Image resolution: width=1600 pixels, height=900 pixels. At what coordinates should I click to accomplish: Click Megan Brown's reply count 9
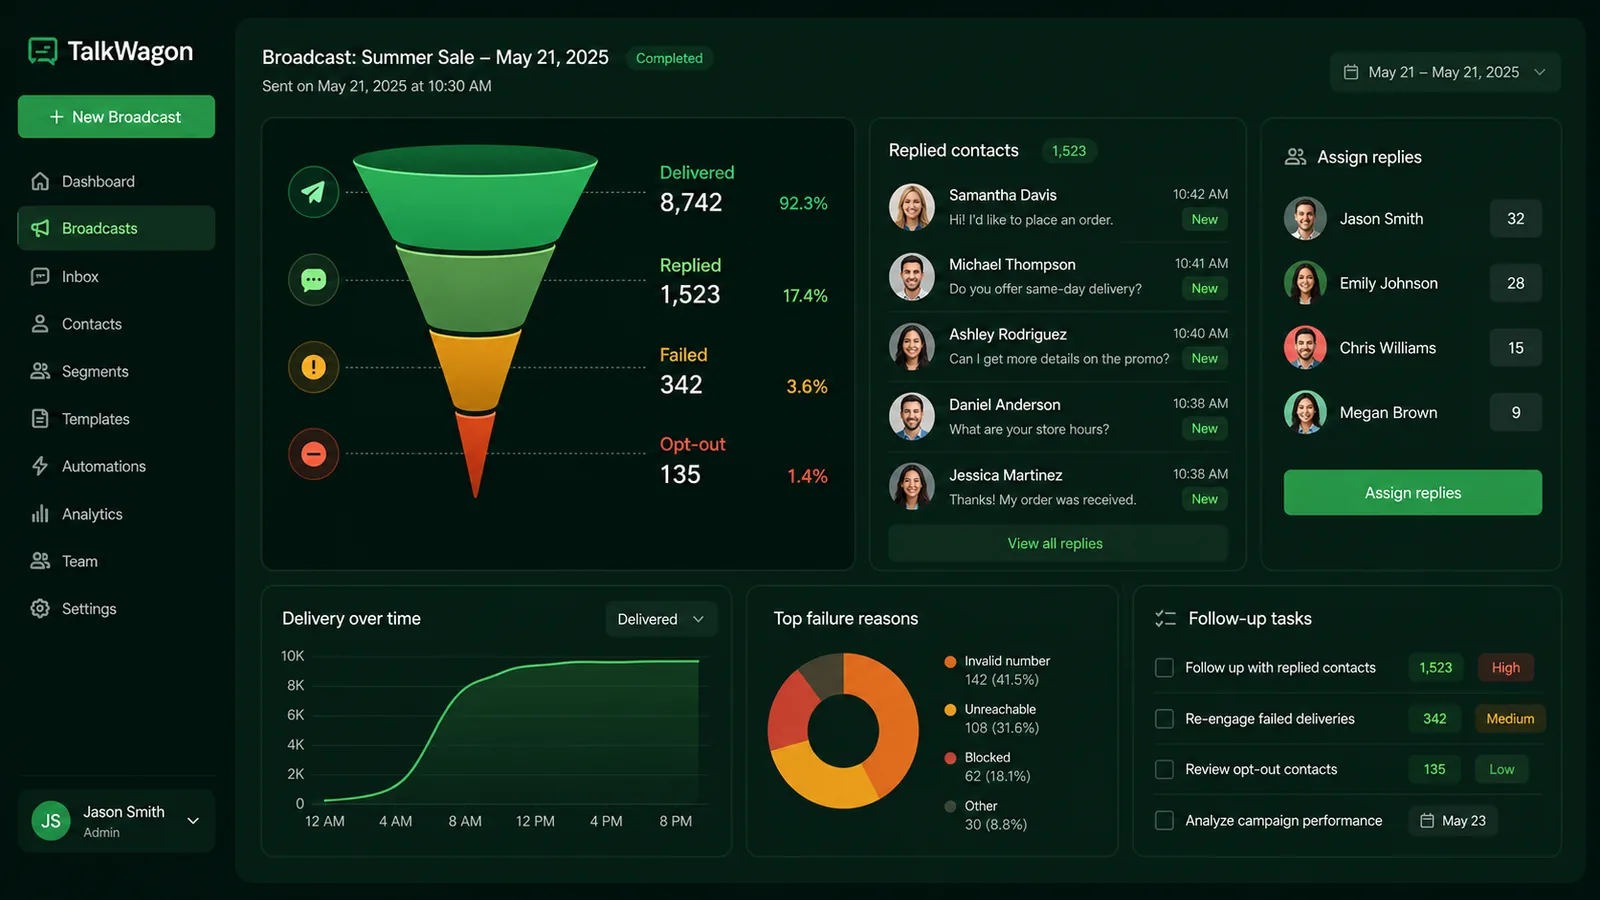click(1515, 412)
